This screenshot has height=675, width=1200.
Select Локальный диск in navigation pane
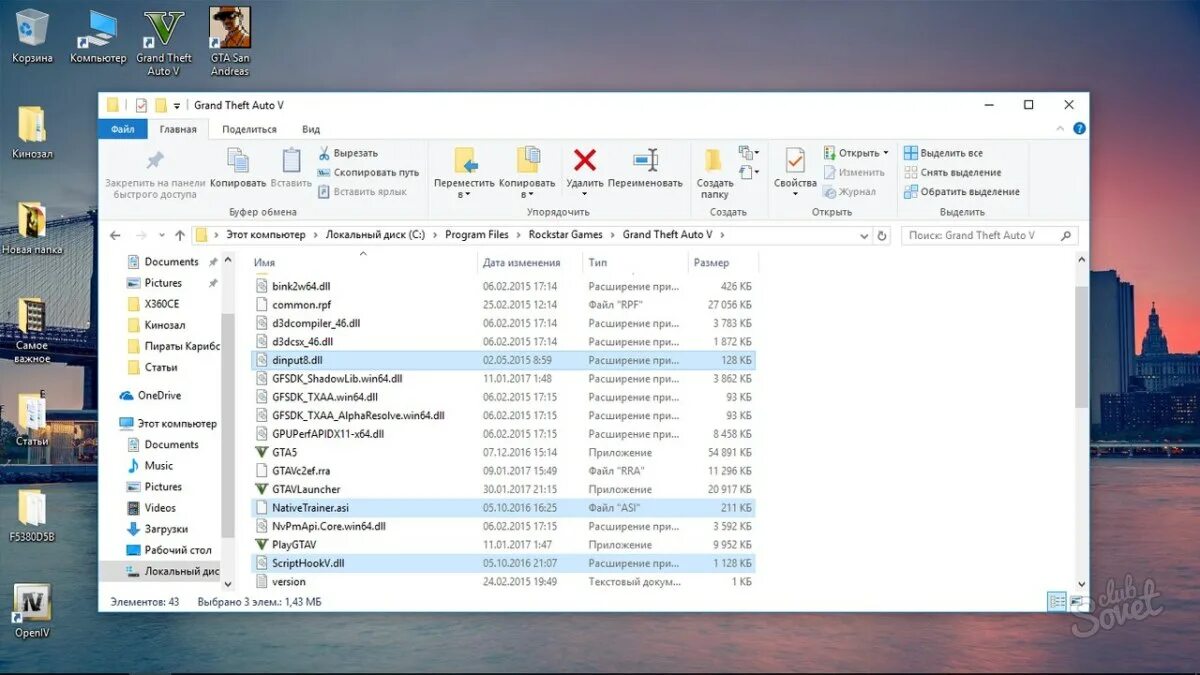pyautogui.click(x=171, y=571)
